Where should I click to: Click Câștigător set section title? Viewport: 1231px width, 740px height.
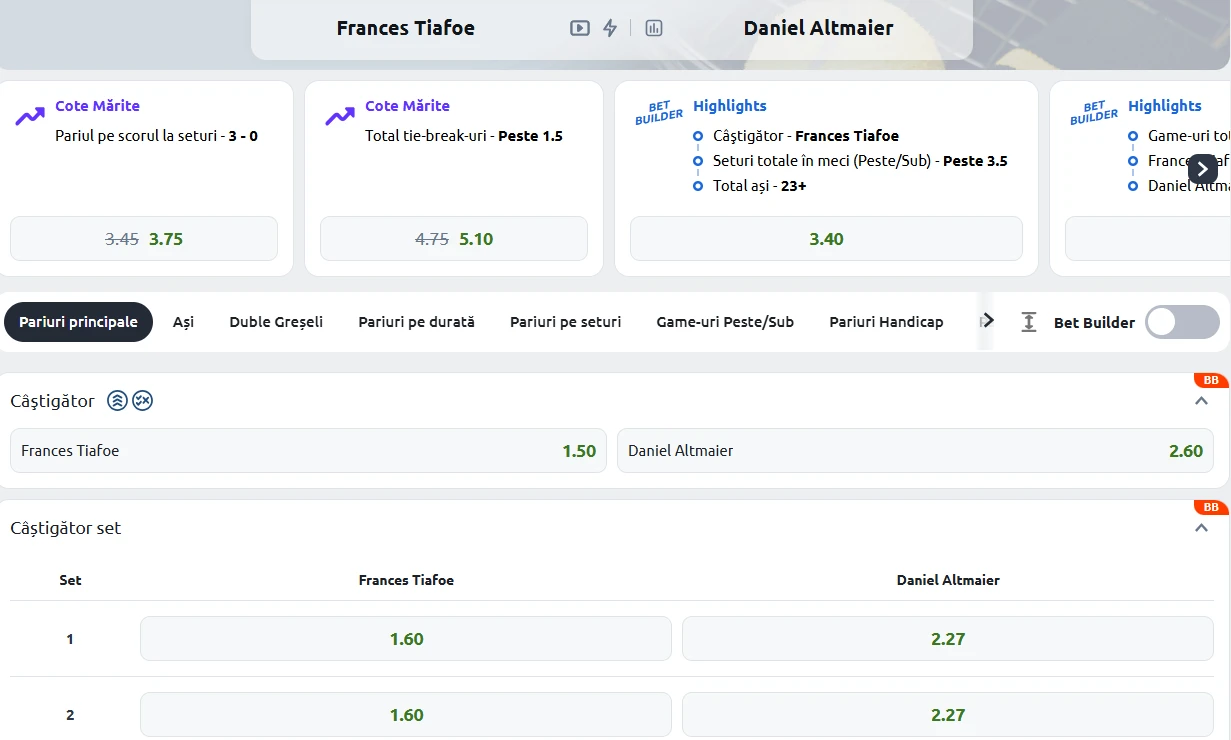tap(65, 528)
